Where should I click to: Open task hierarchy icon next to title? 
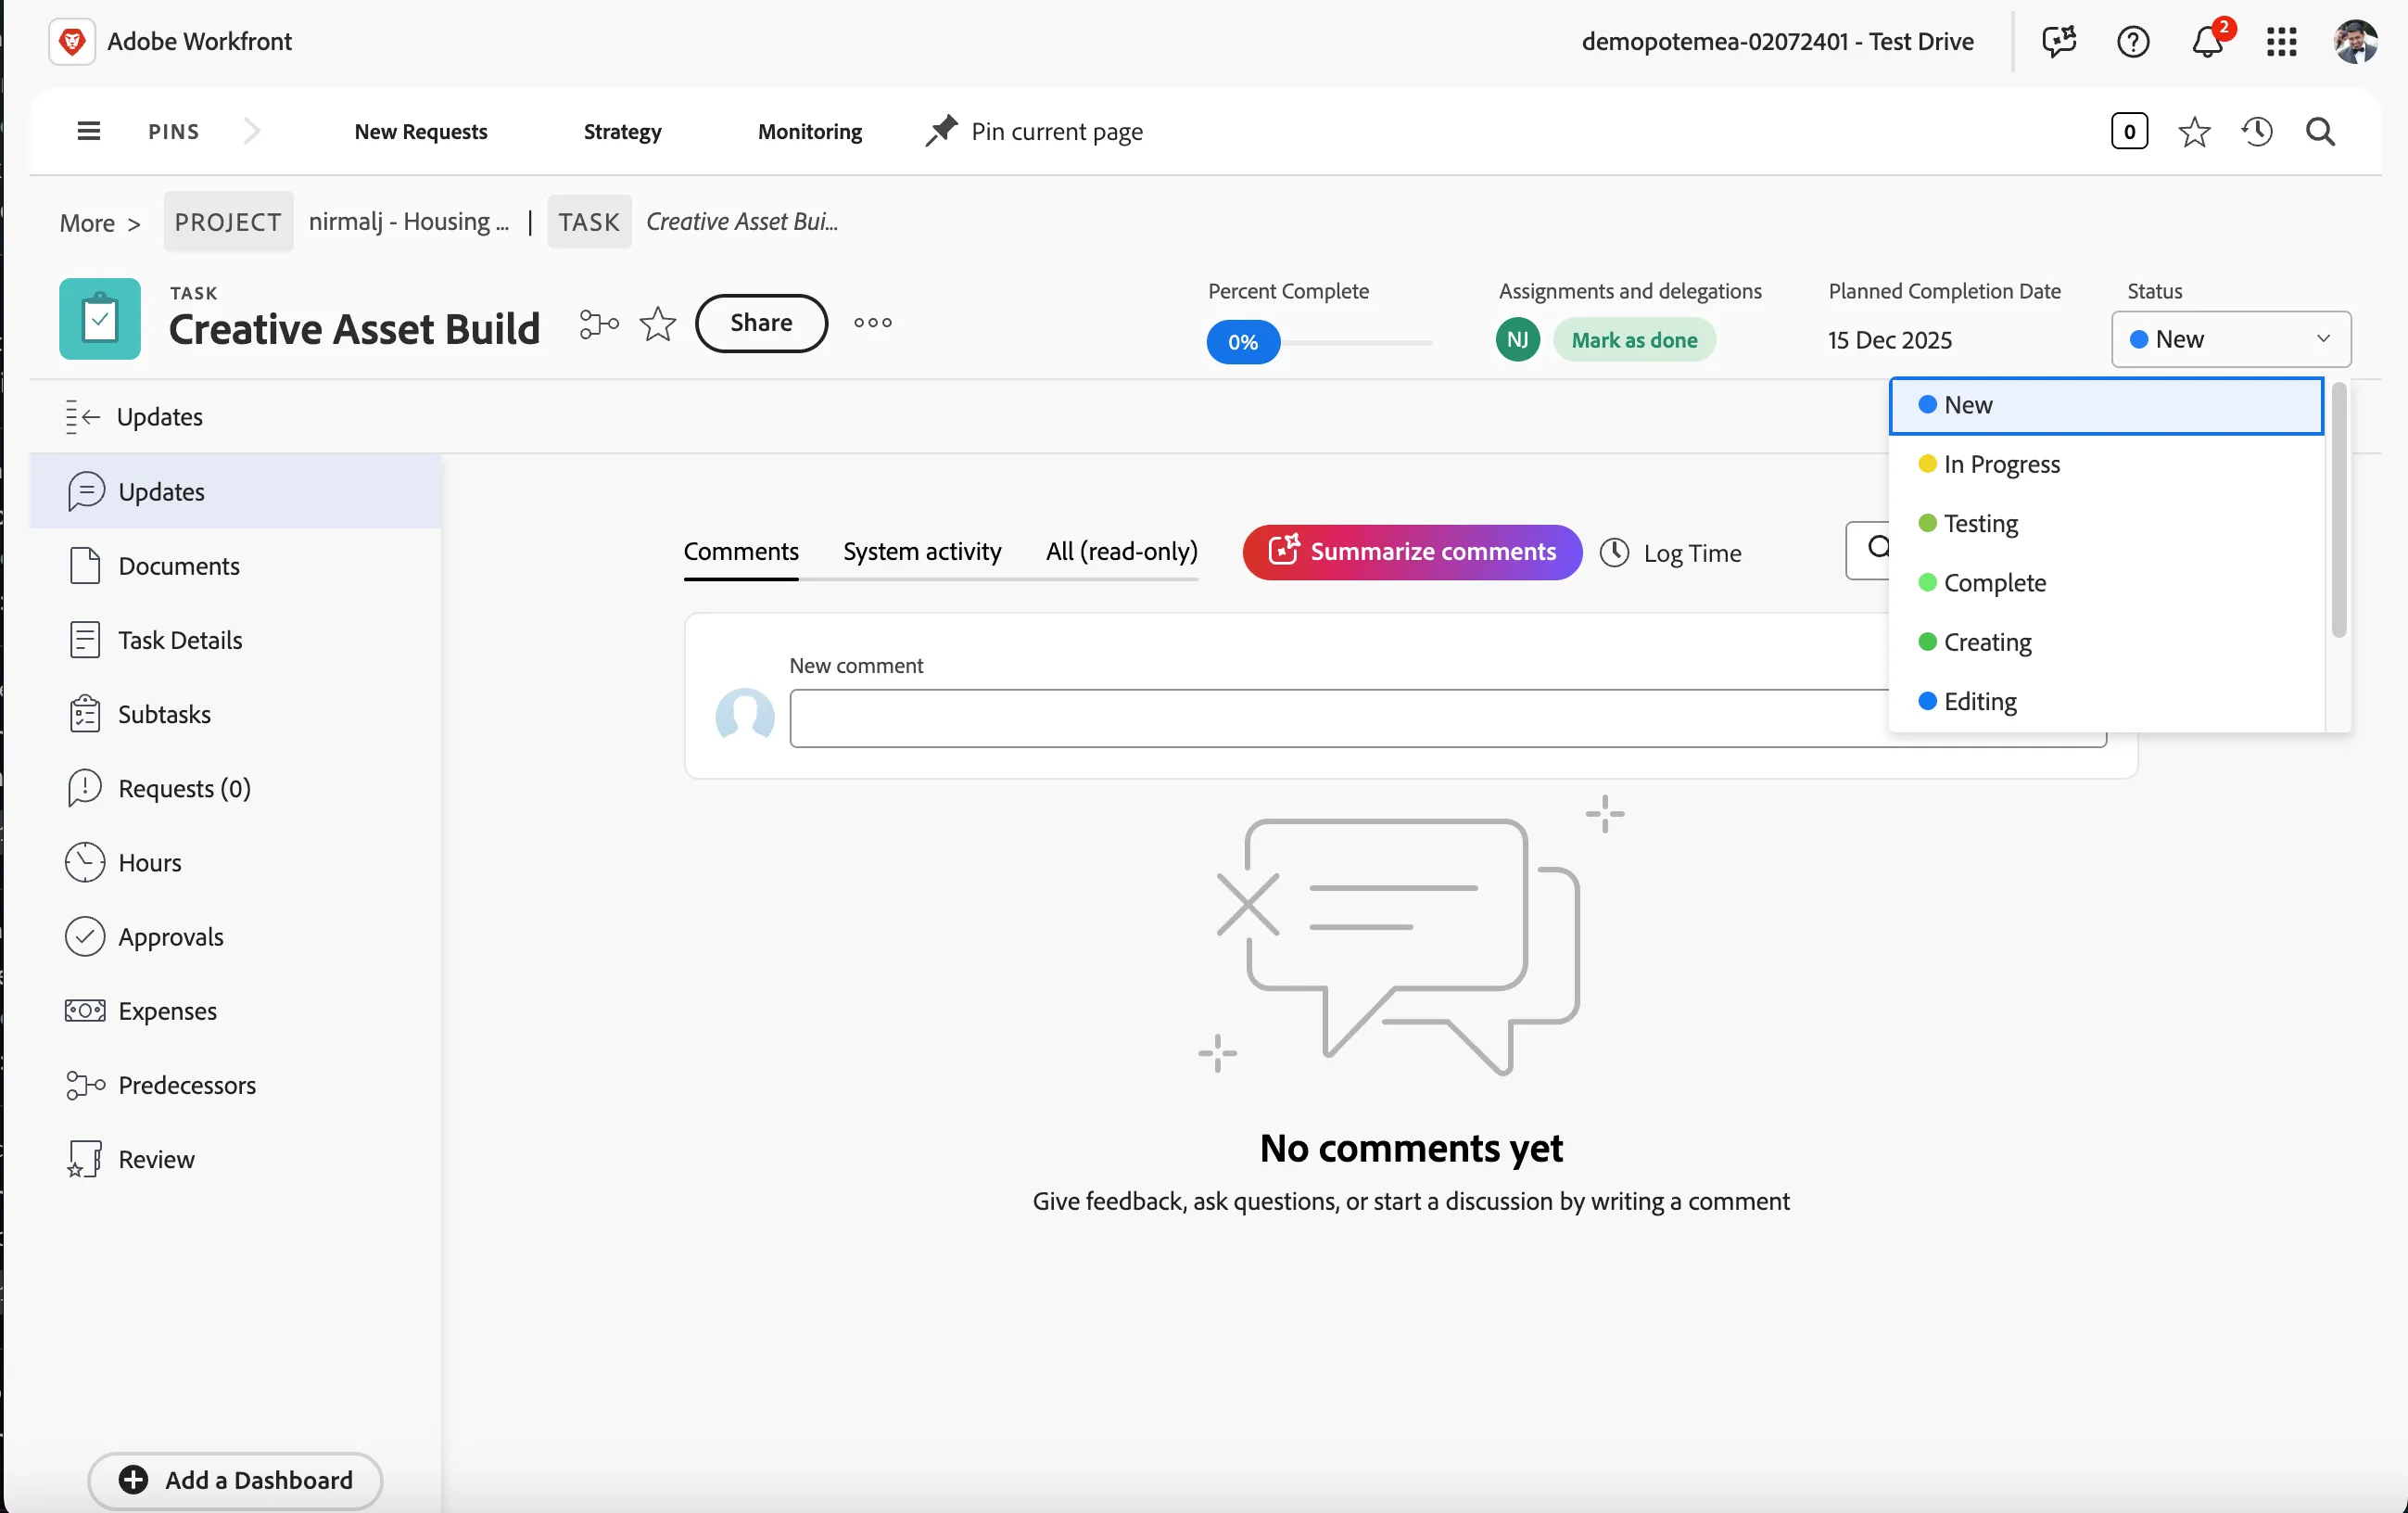pos(599,323)
